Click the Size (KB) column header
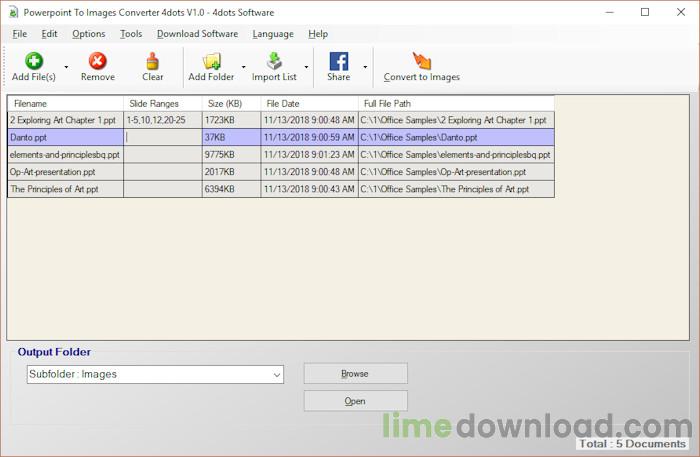Viewport: 700px width, 457px height. coord(231,104)
